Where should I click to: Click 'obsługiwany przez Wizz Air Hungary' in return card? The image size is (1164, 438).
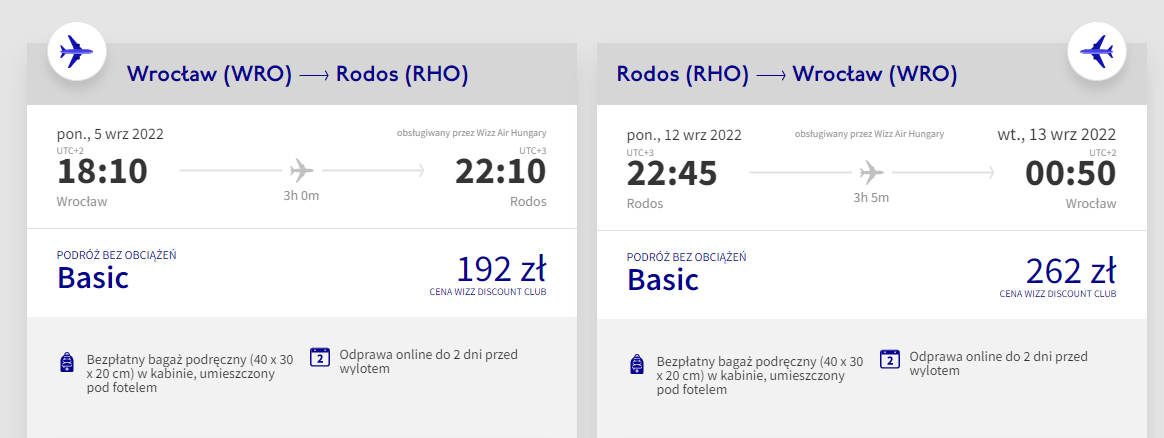click(x=869, y=134)
